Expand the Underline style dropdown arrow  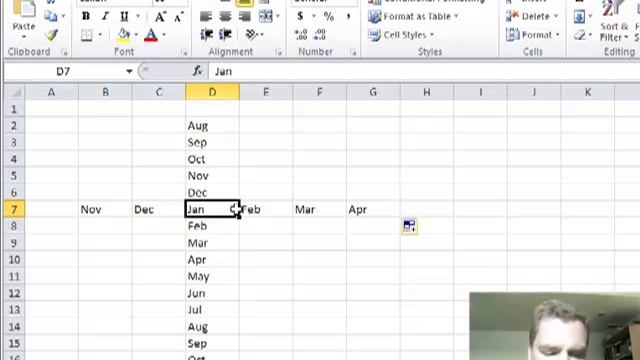click(138, 16)
